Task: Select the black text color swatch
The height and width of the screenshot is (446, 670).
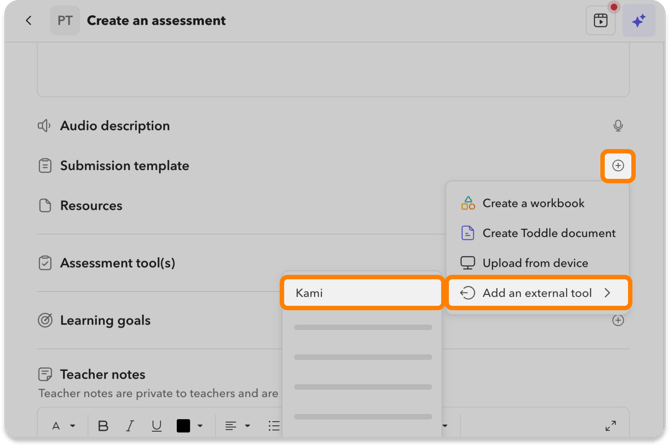Action: click(183, 426)
